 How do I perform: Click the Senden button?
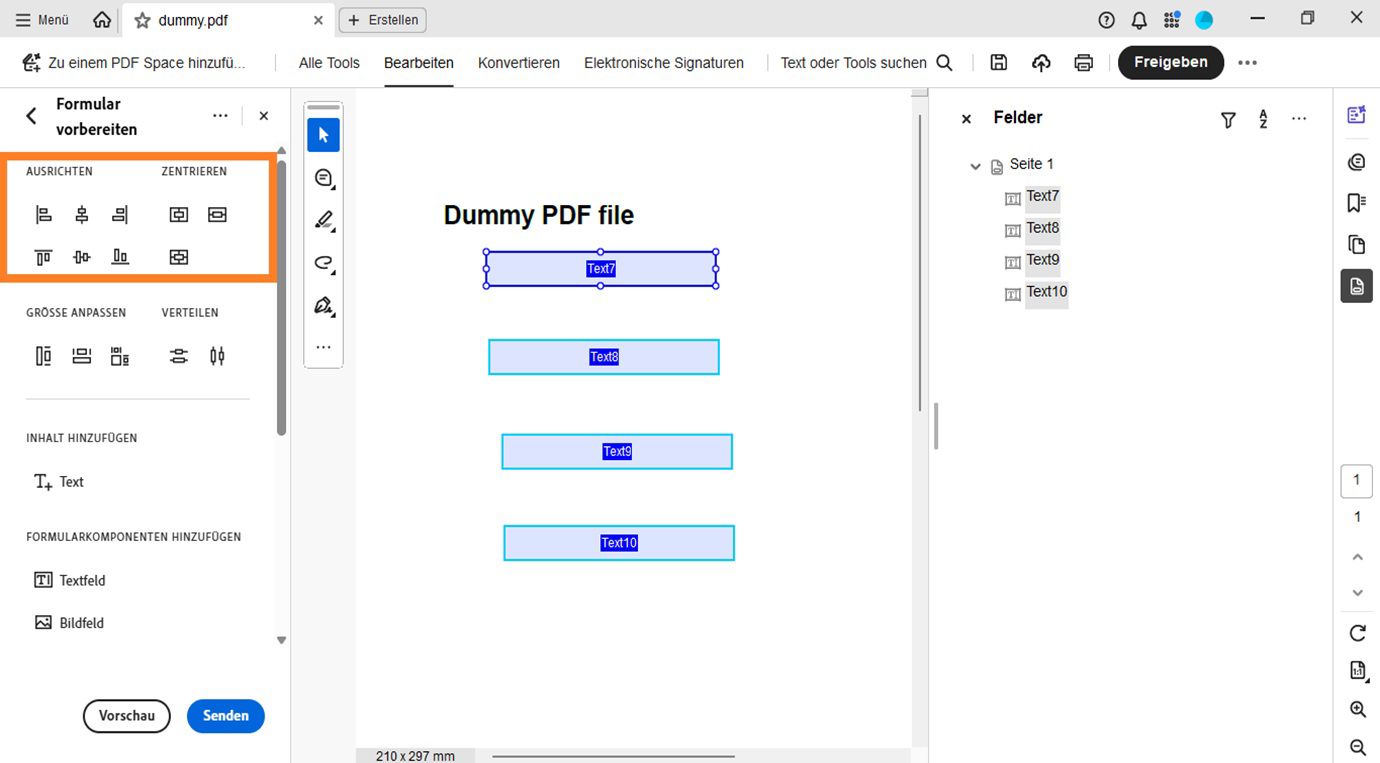pyautogui.click(x=226, y=716)
